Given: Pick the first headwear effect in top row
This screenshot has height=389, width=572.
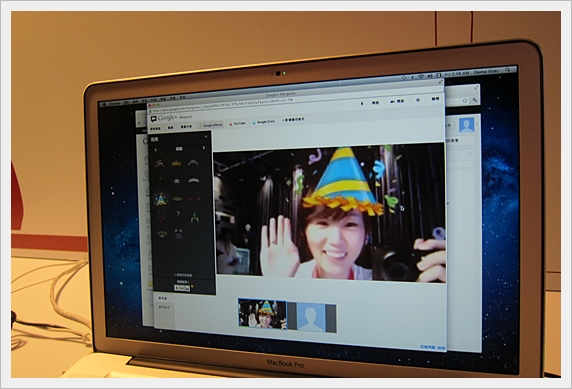Looking at the screenshot, I should (159, 163).
